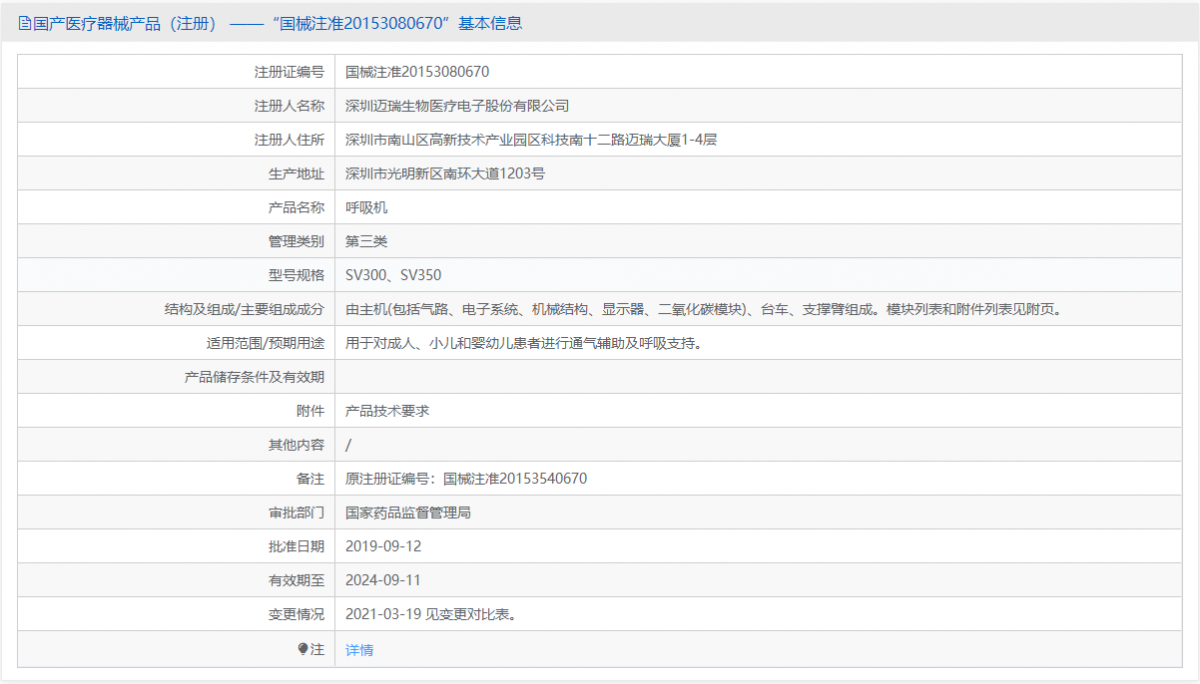Click management category value 第三类
The width and height of the screenshot is (1200, 684).
coord(366,242)
